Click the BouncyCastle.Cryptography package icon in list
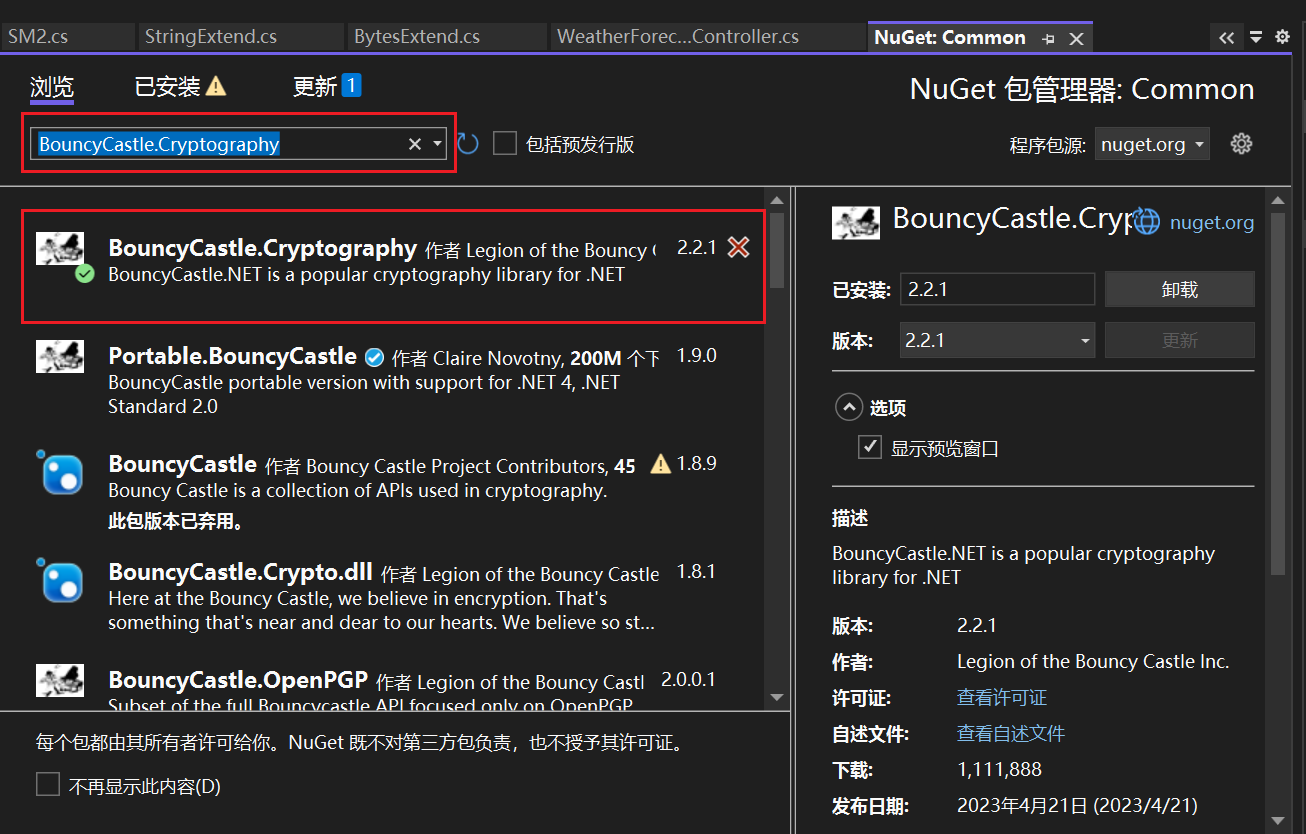 (x=60, y=248)
